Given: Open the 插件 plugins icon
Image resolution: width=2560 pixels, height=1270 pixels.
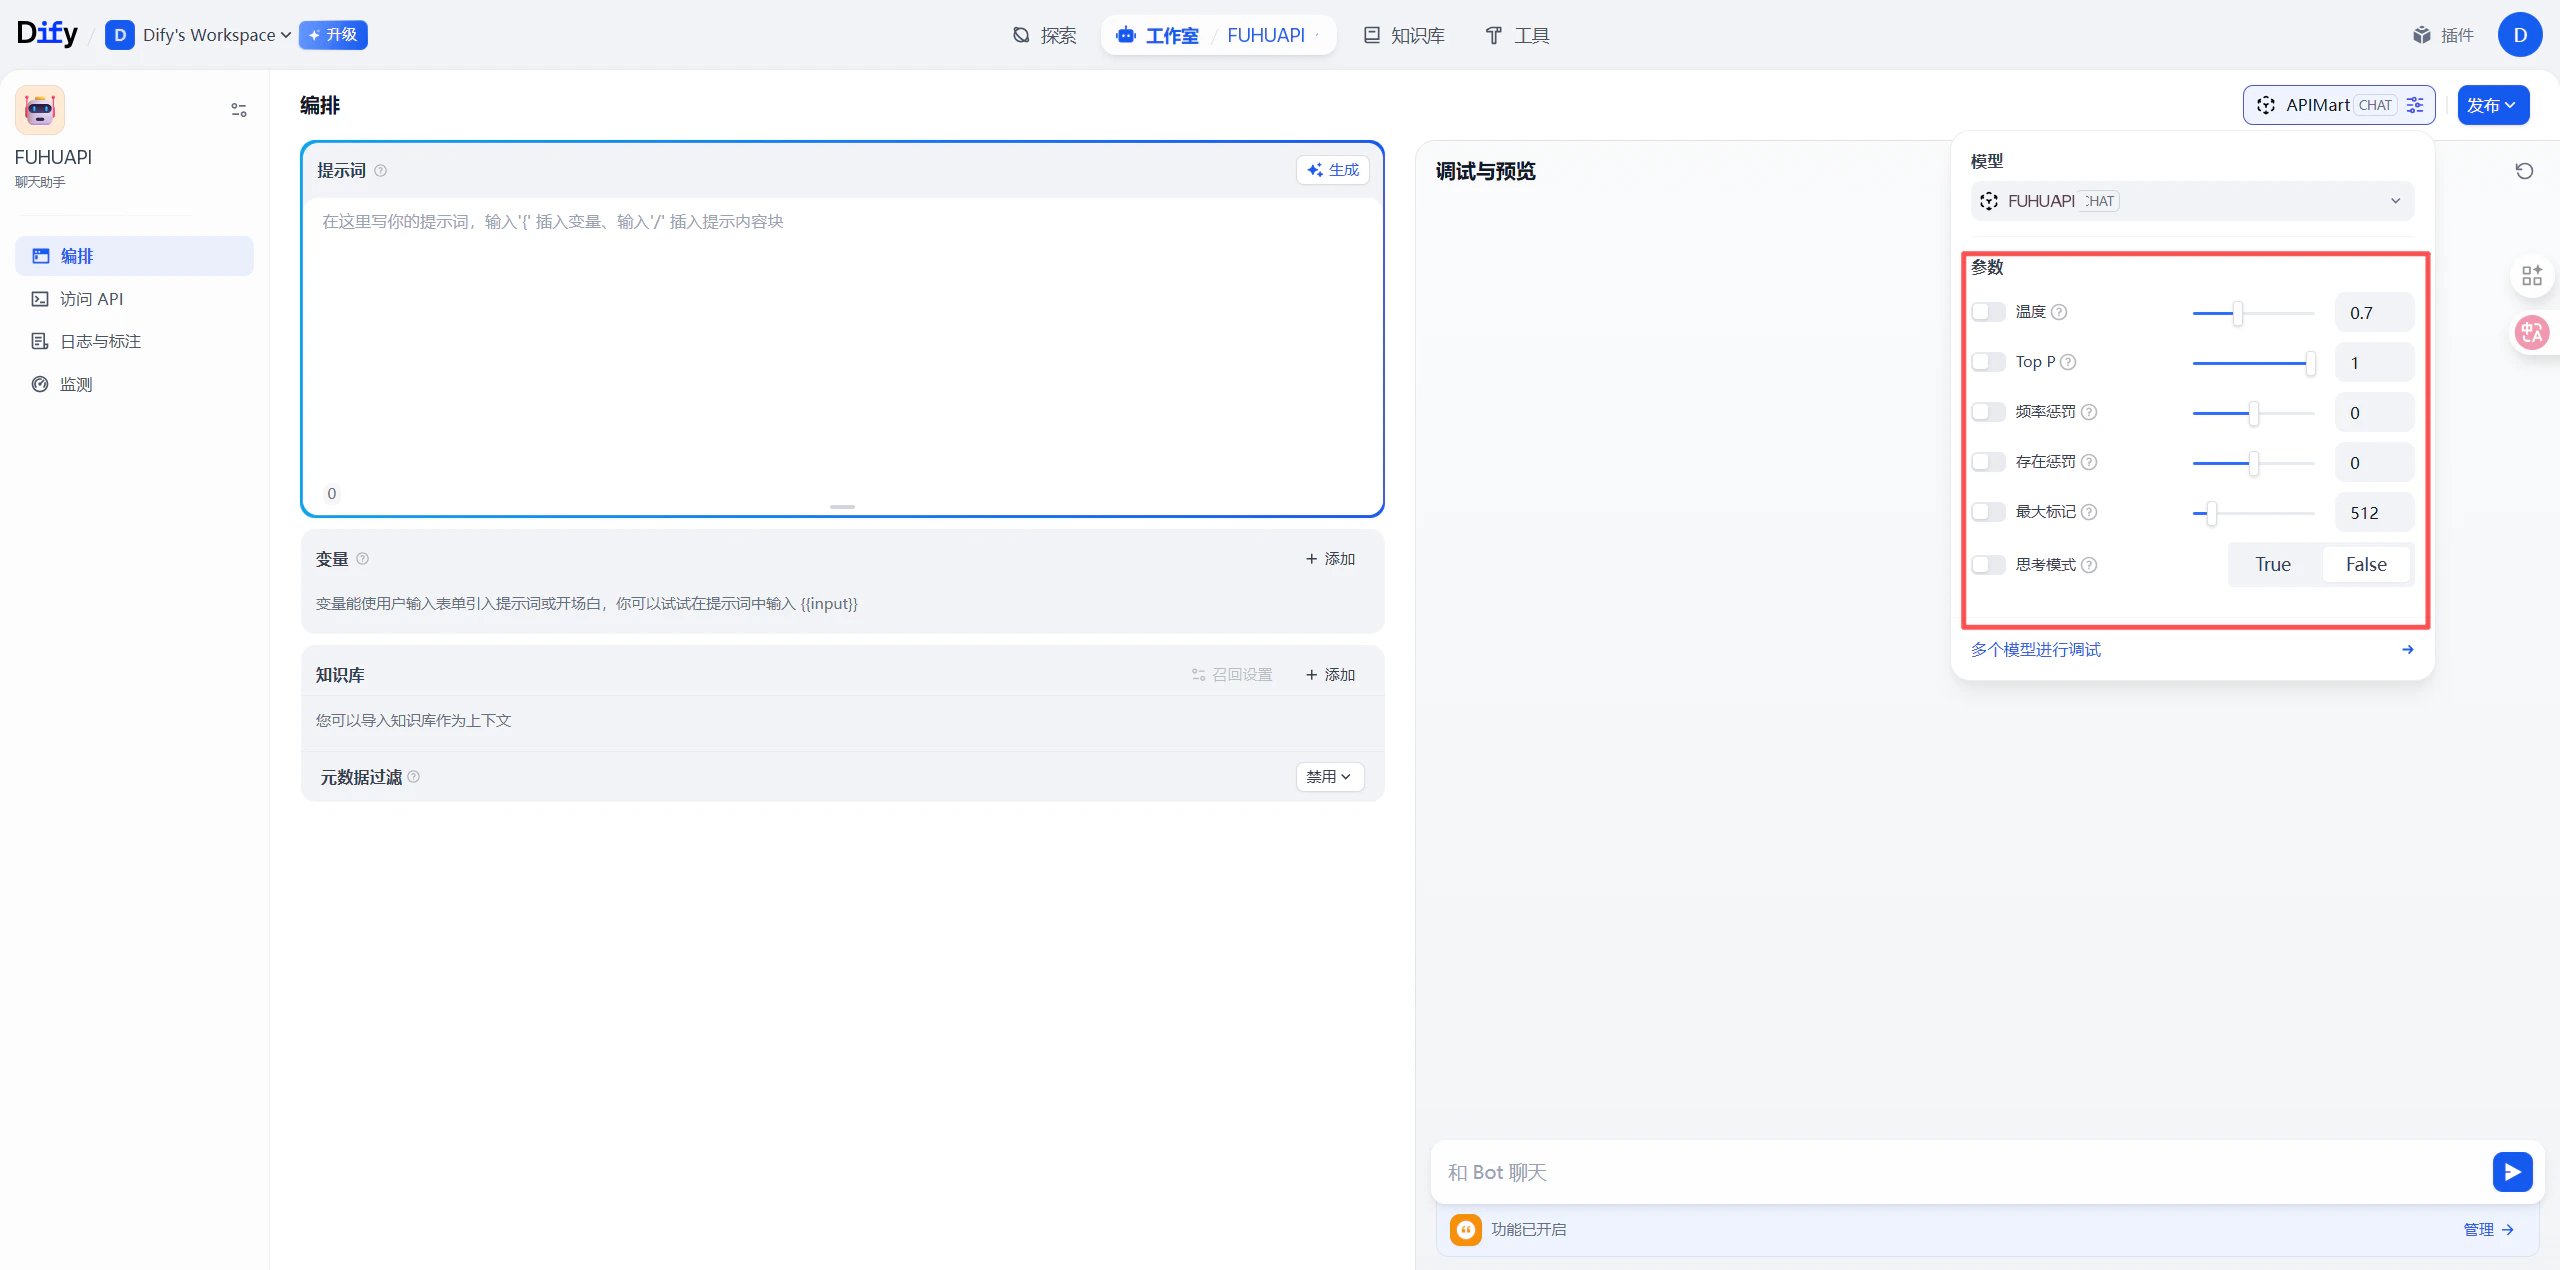Looking at the screenshot, I should pyautogui.click(x=2421, y=35).
